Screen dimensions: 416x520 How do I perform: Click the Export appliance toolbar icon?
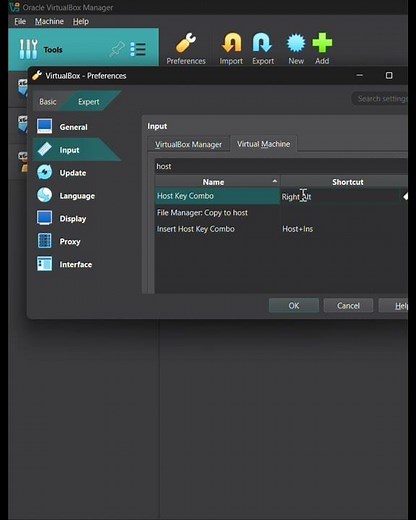coord(263,49)
